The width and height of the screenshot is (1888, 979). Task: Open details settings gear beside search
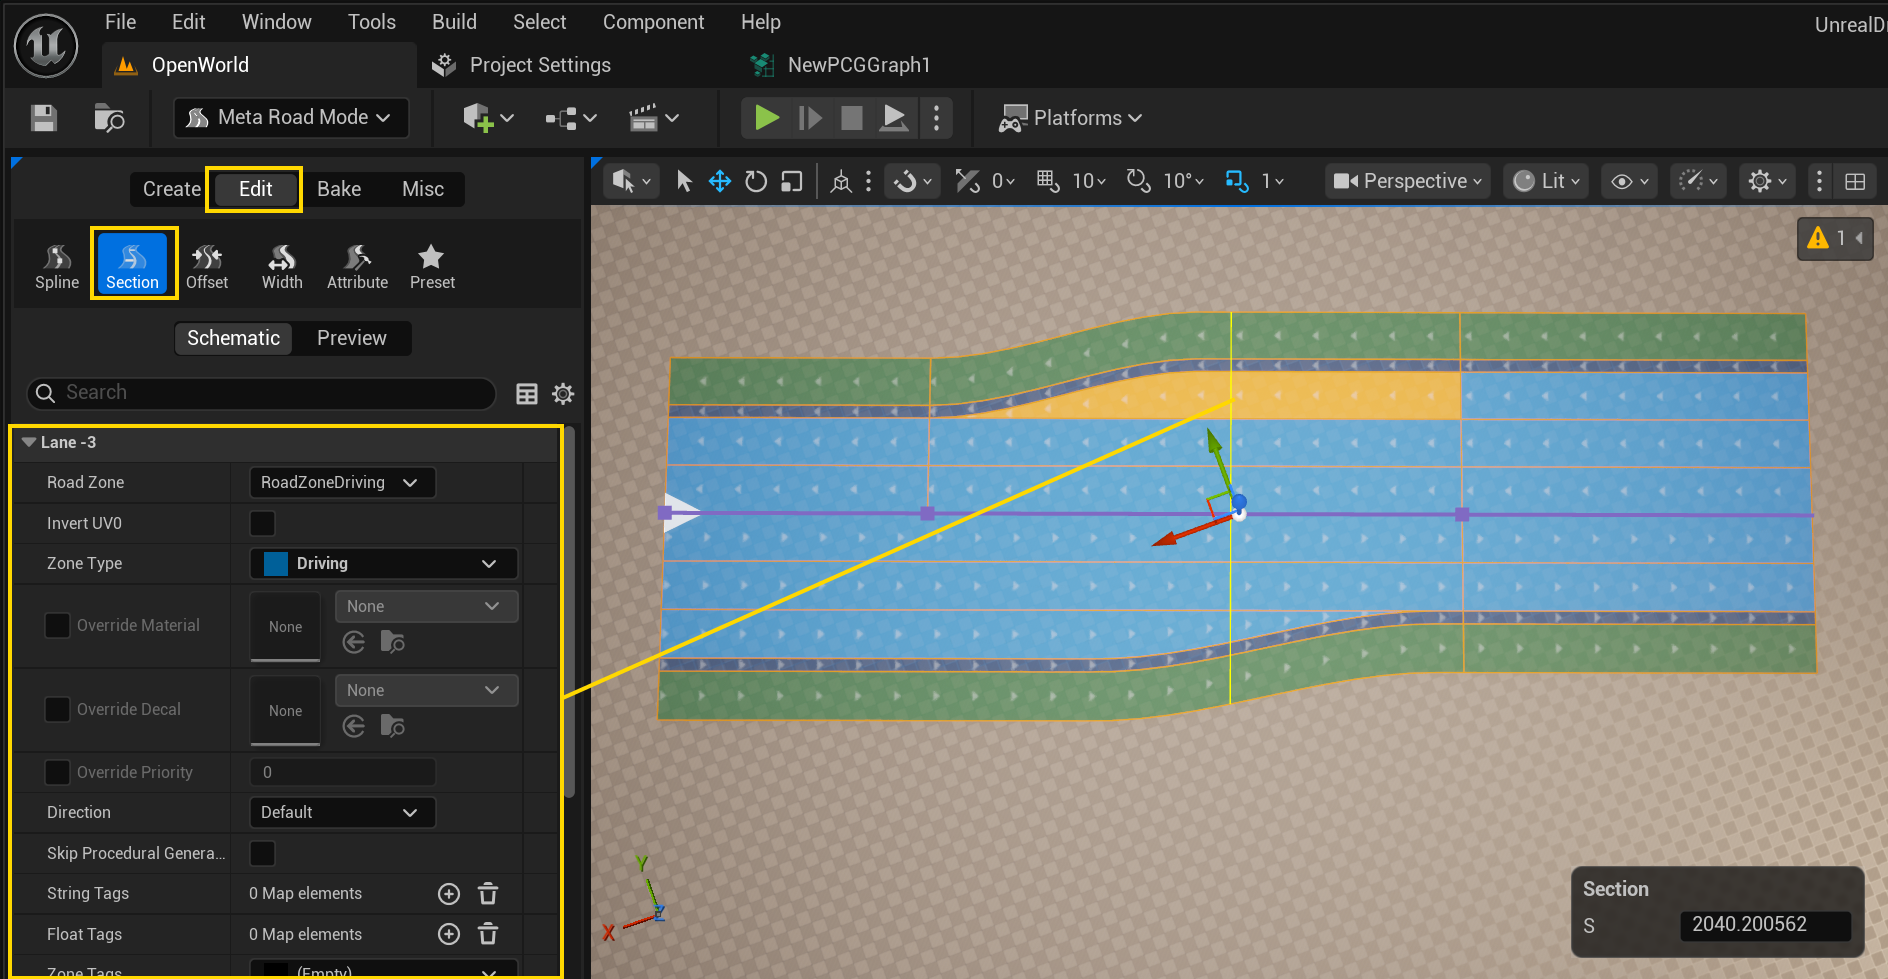[563, 394]
